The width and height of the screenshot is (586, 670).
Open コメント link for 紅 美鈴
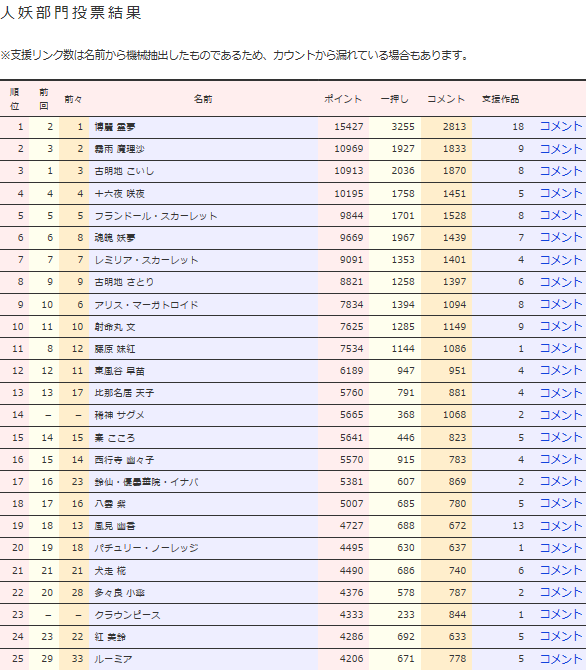click(561, 637)
